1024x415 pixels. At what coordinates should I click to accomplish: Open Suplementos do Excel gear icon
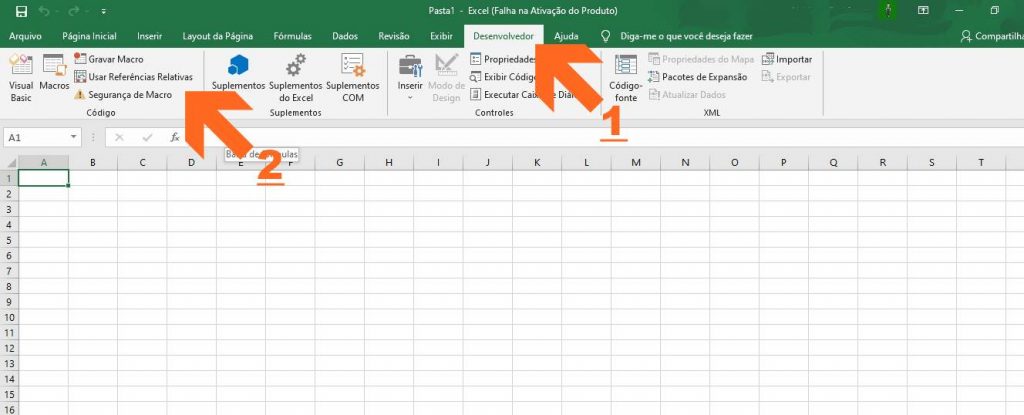[296, 65]
